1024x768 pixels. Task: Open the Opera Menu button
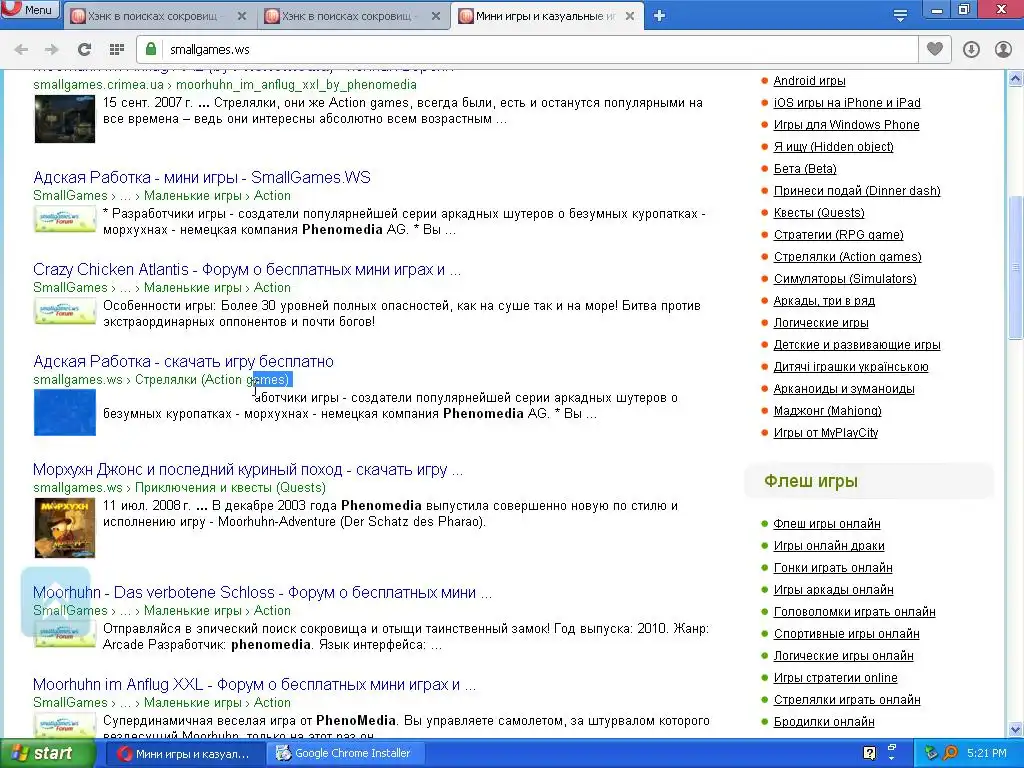click(30, 9)
